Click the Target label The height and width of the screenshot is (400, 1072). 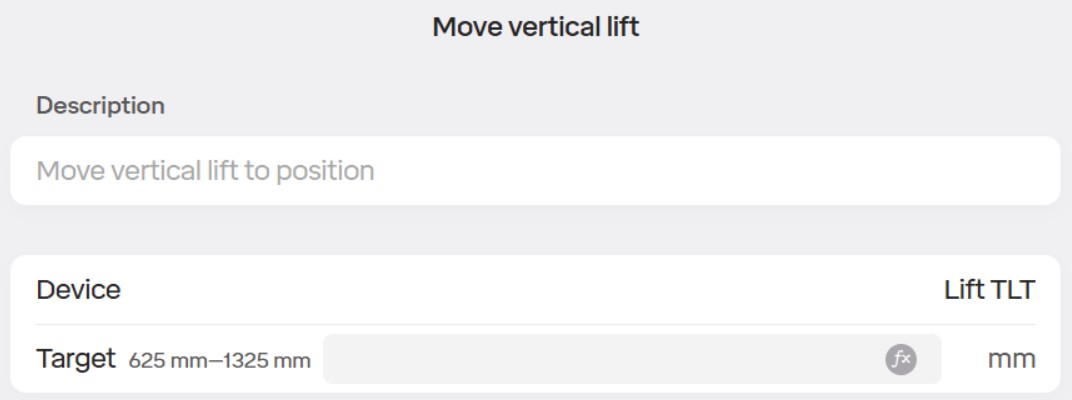pyautogui.click(x=76, y=359)
